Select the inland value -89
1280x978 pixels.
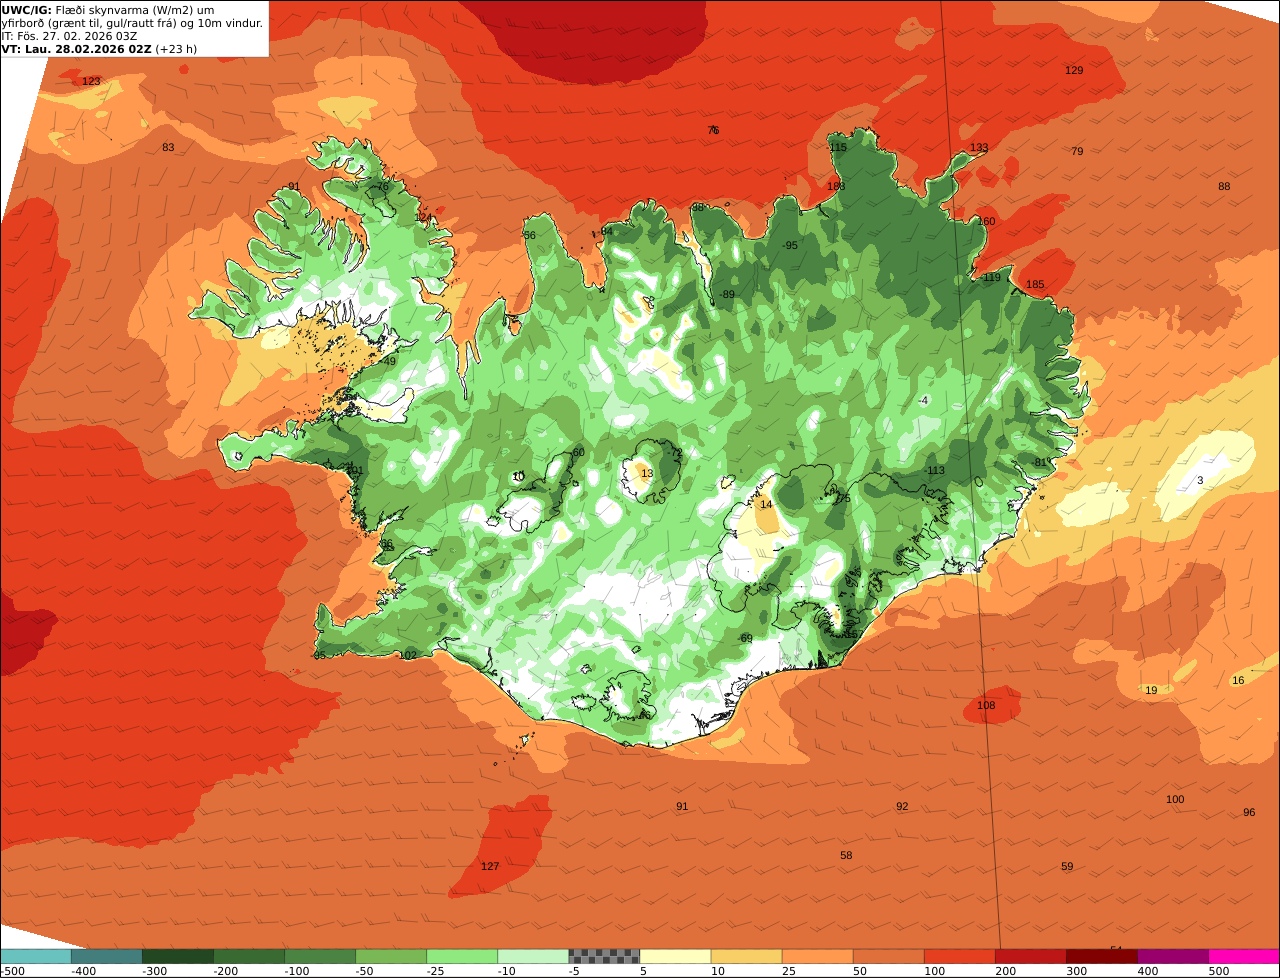(727, 294)
